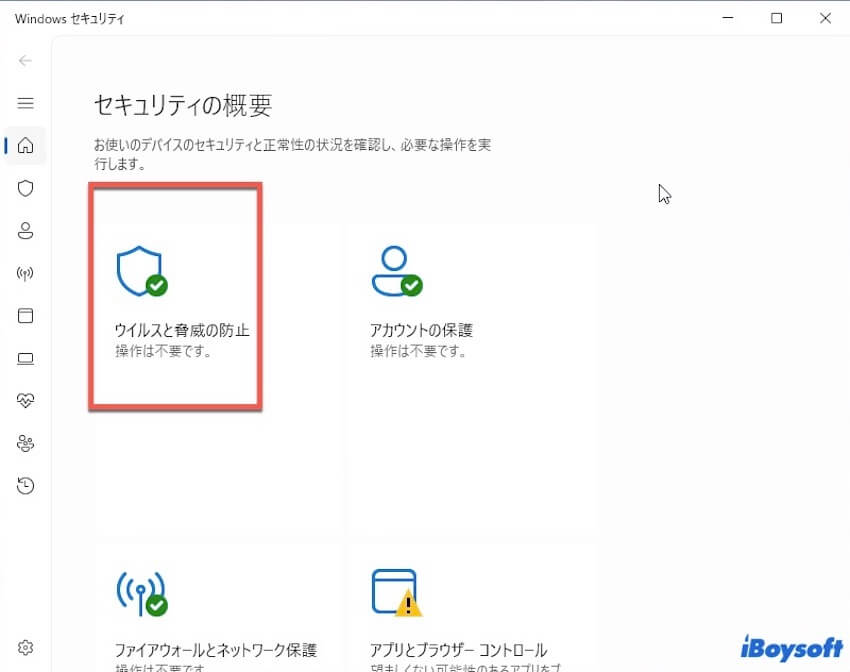Maximize the Windows セキュリティ window

click(x=777, y=18)
